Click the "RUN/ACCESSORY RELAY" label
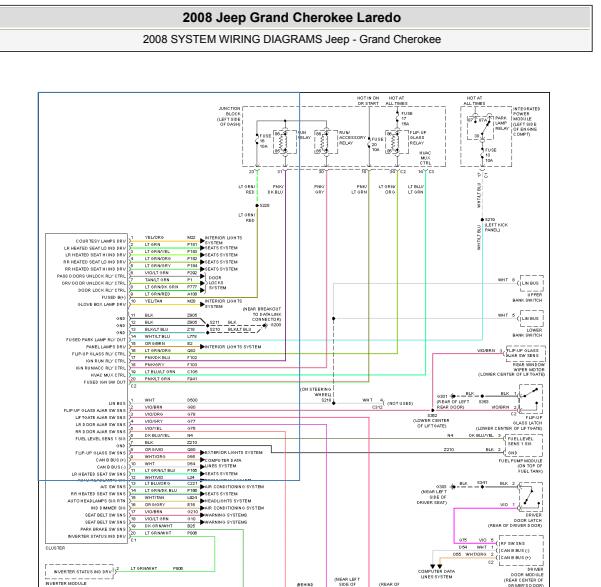This screenshot has width=601, height=587. click(x=352, y=137)
